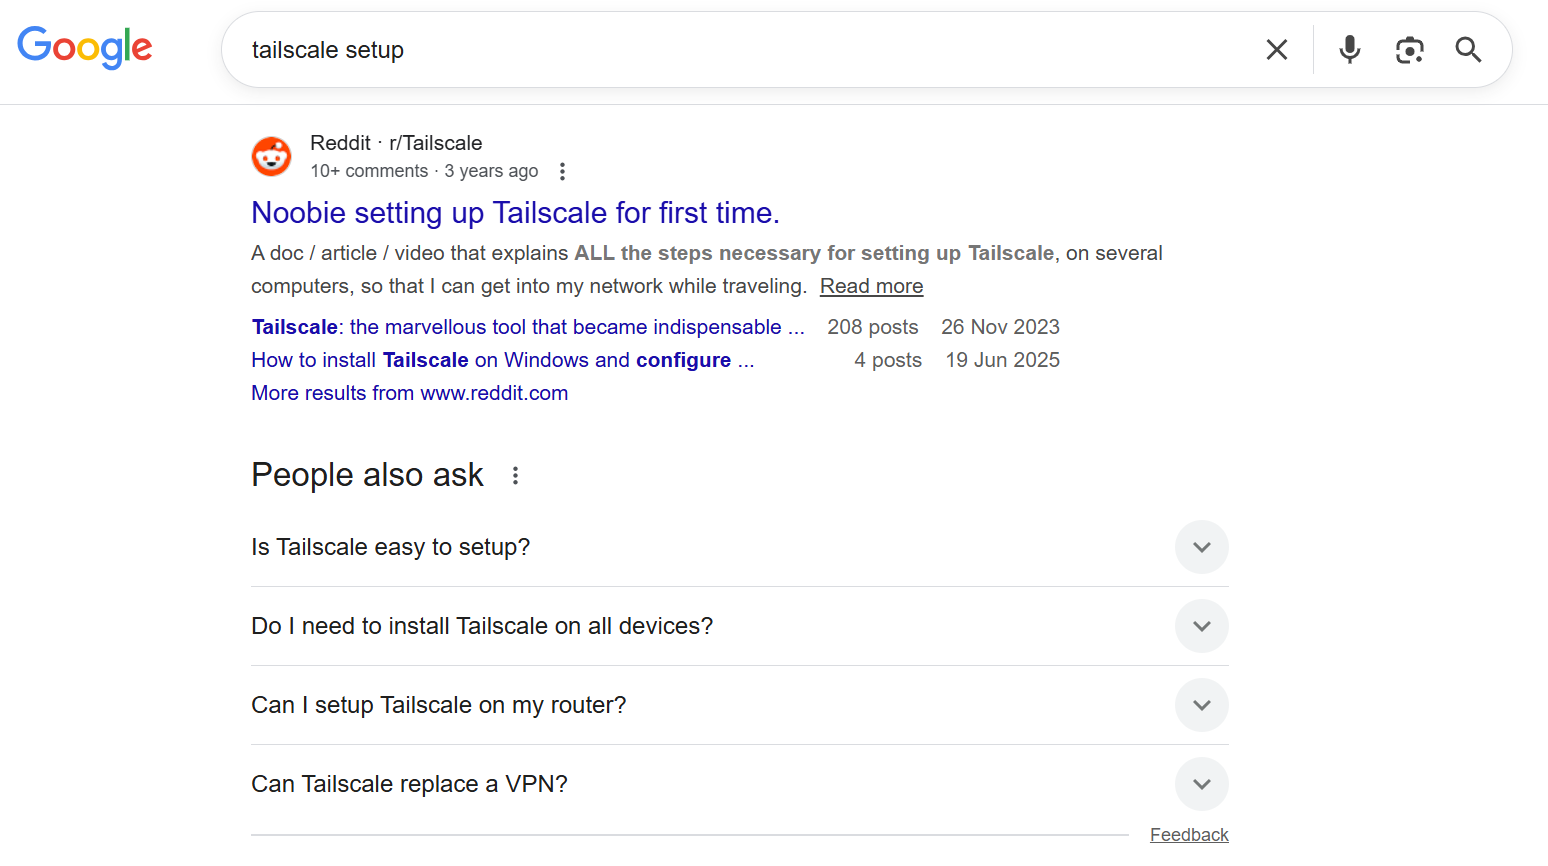
Task: Expand "Is Tailscale easy to setup?"
Action: point(1201,547)
